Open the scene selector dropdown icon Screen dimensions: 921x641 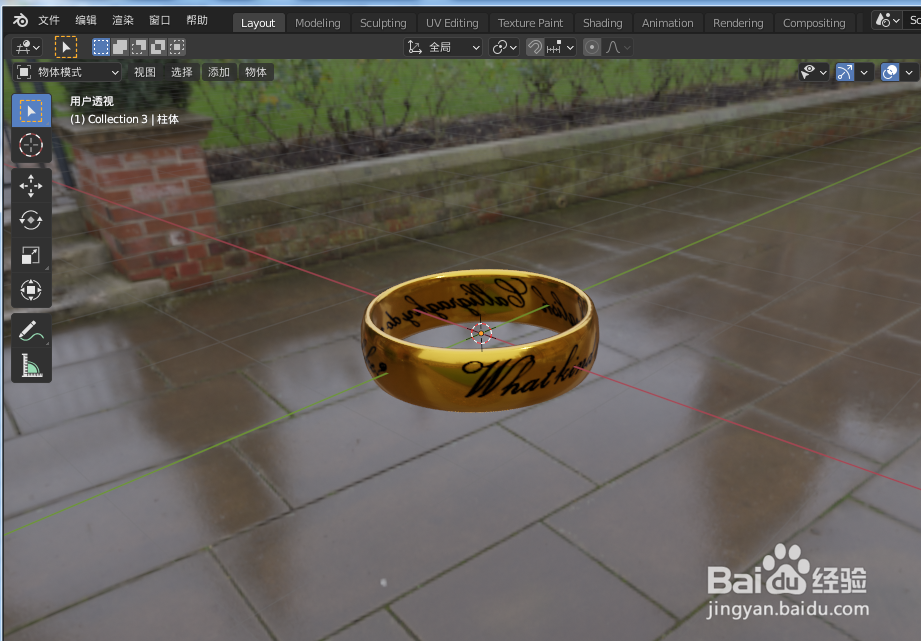[888, 21]
